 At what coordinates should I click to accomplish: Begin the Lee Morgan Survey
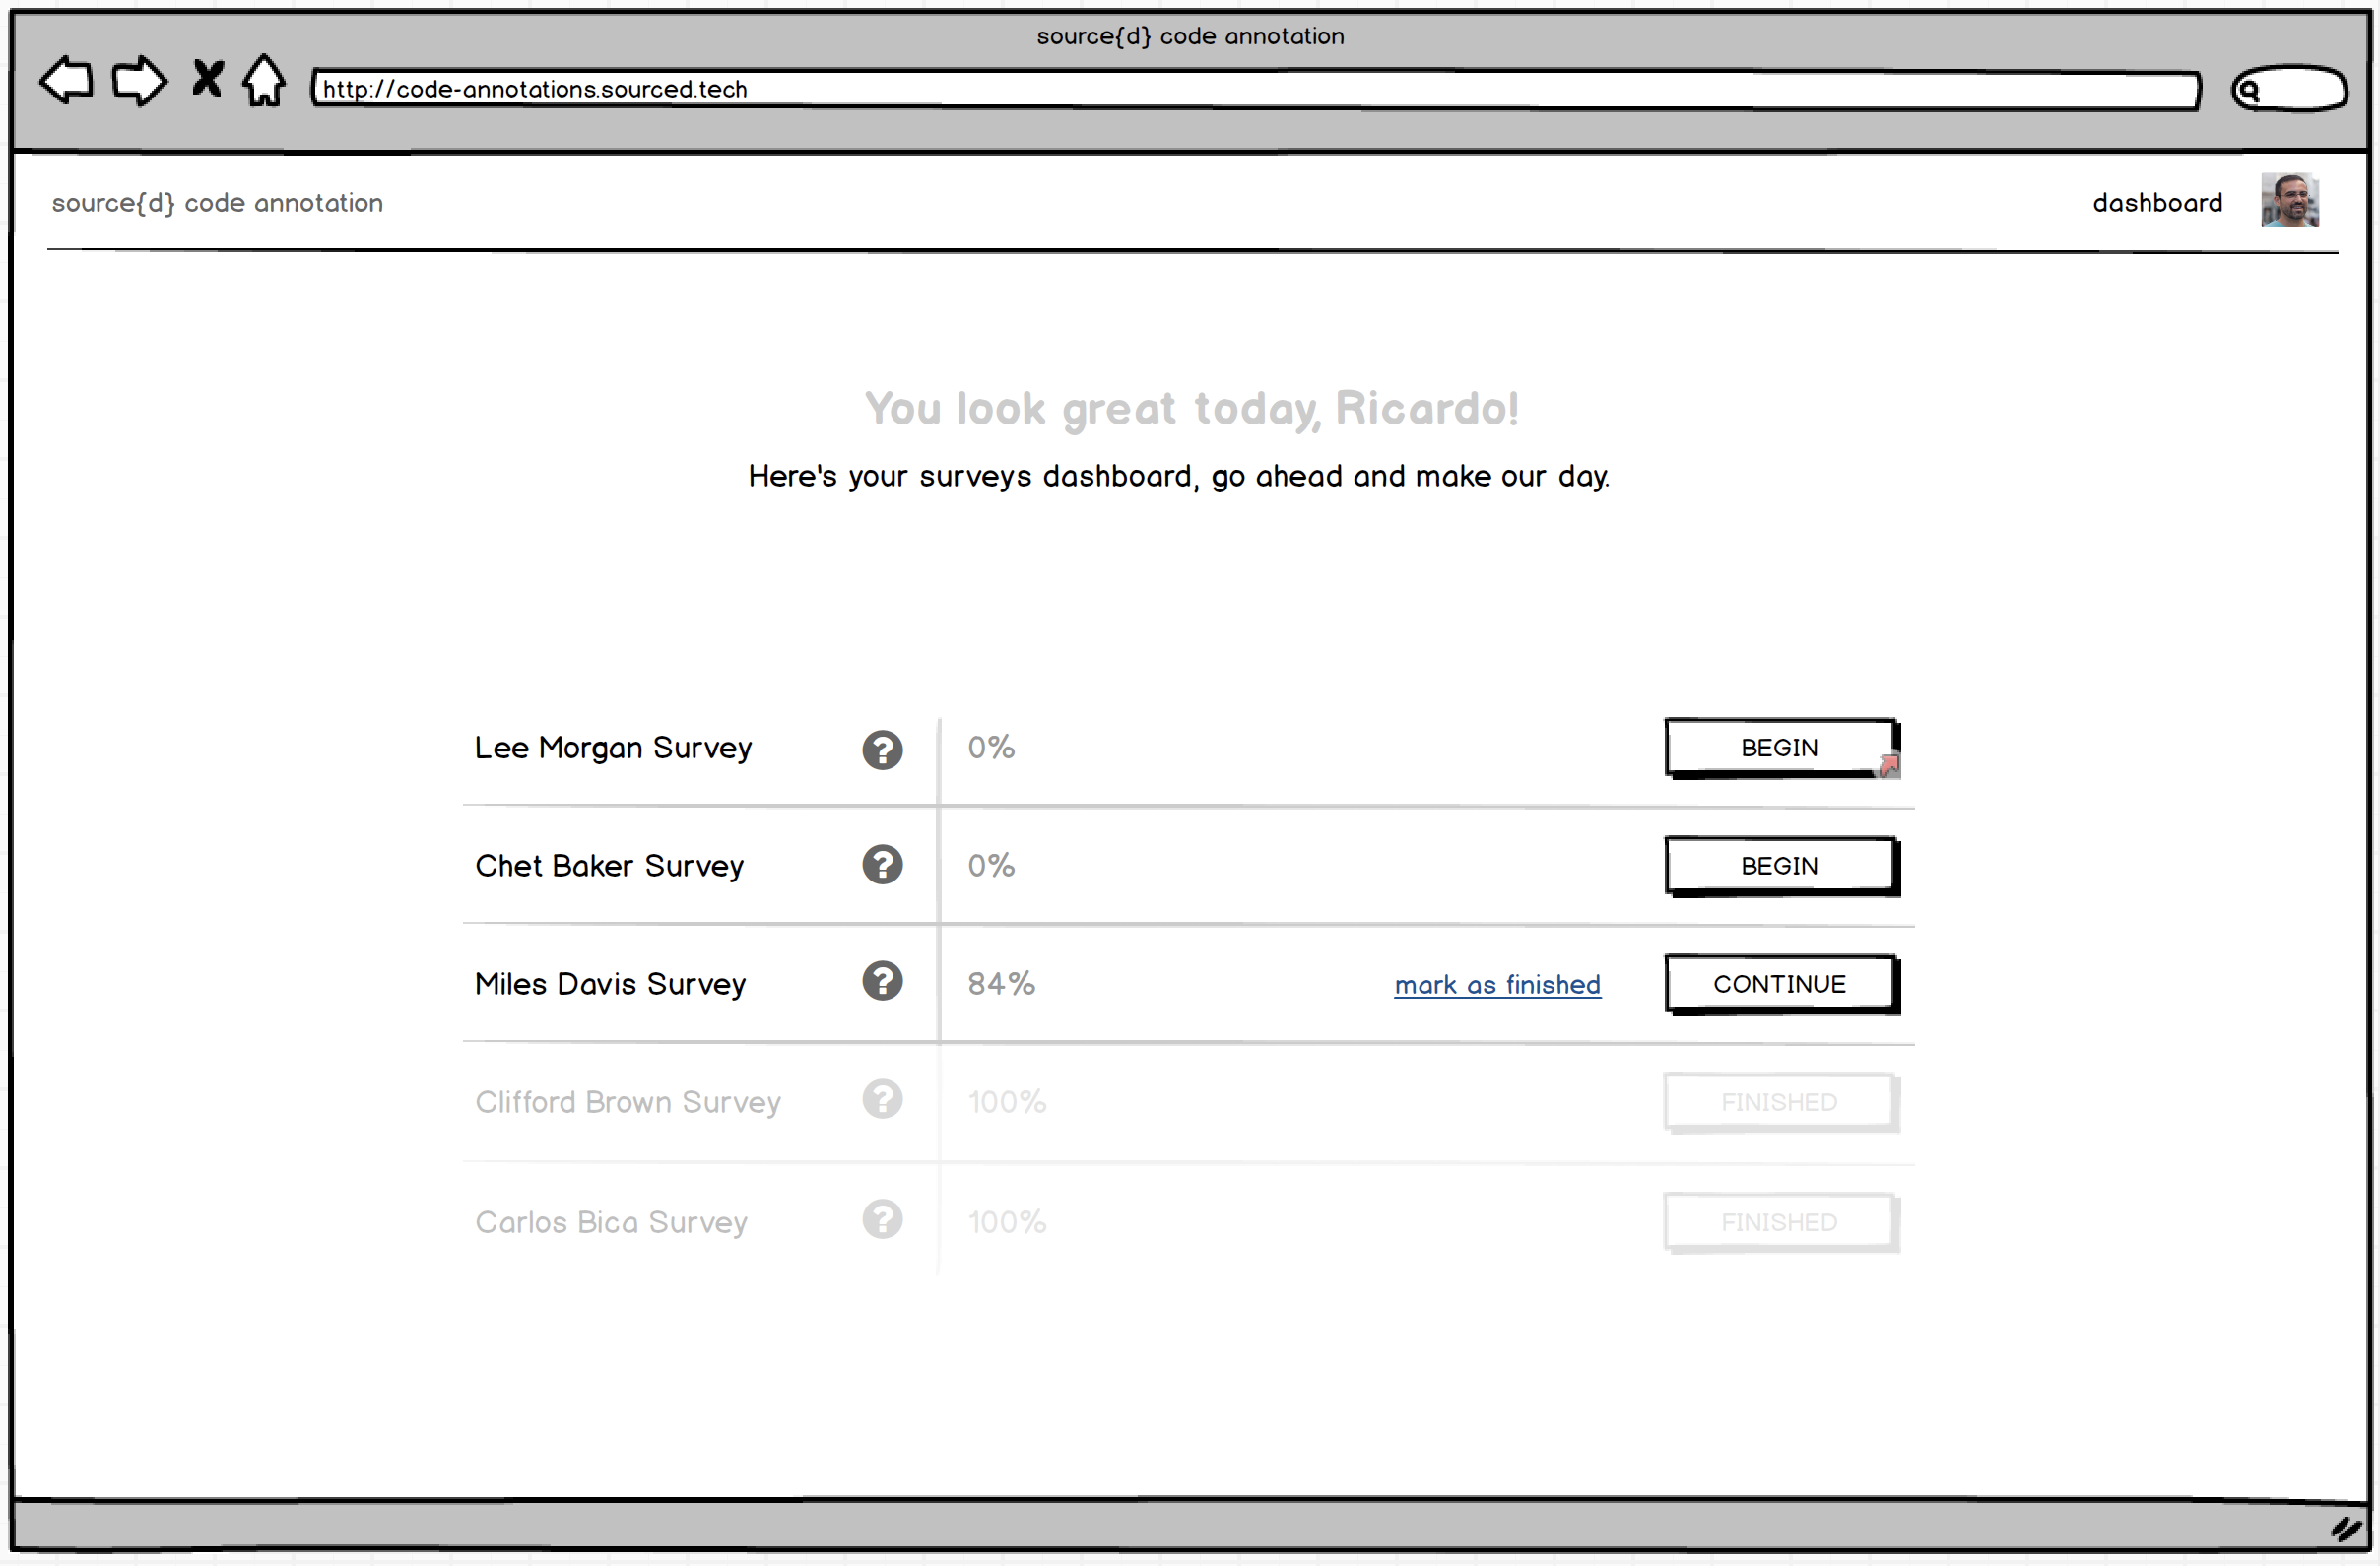click(1779, 747)
